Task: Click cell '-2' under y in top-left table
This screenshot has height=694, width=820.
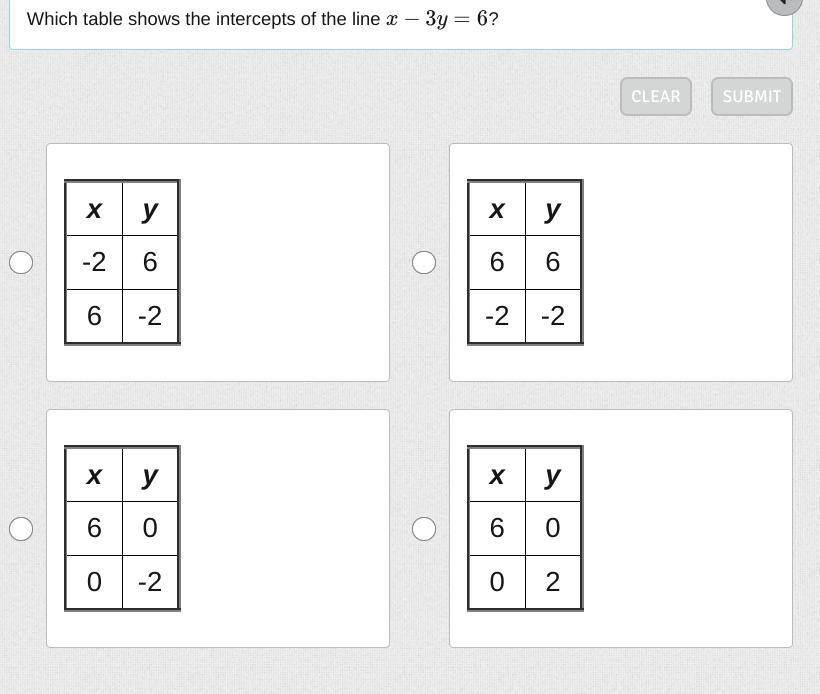Action: 150,316
